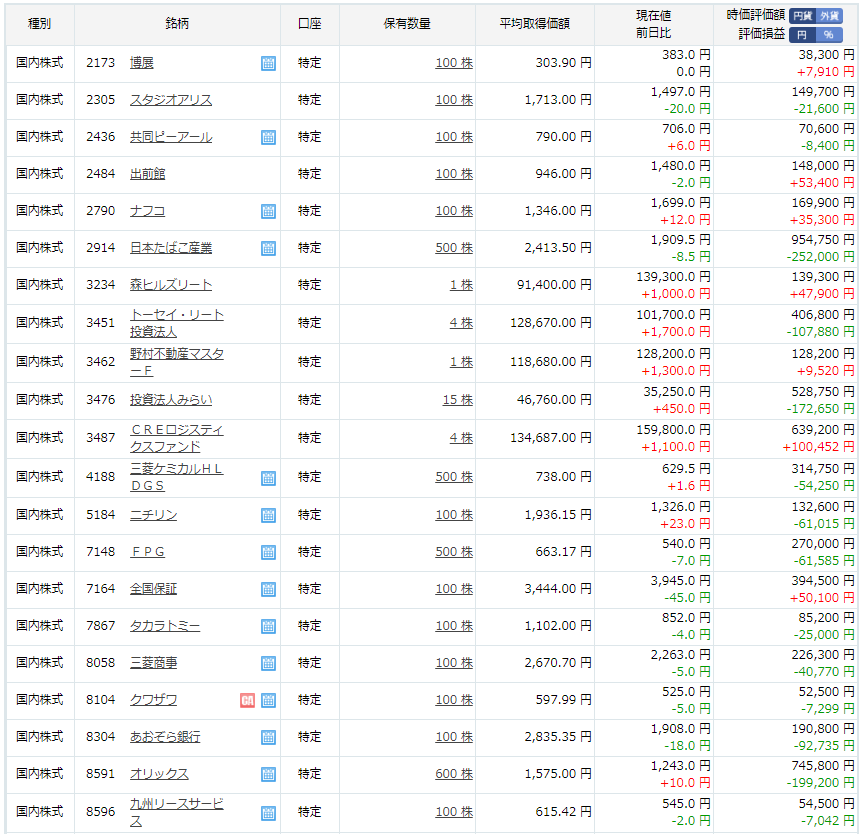Open the calendar icon for 博展
862x834 pixels.
(x=268, y=63)
